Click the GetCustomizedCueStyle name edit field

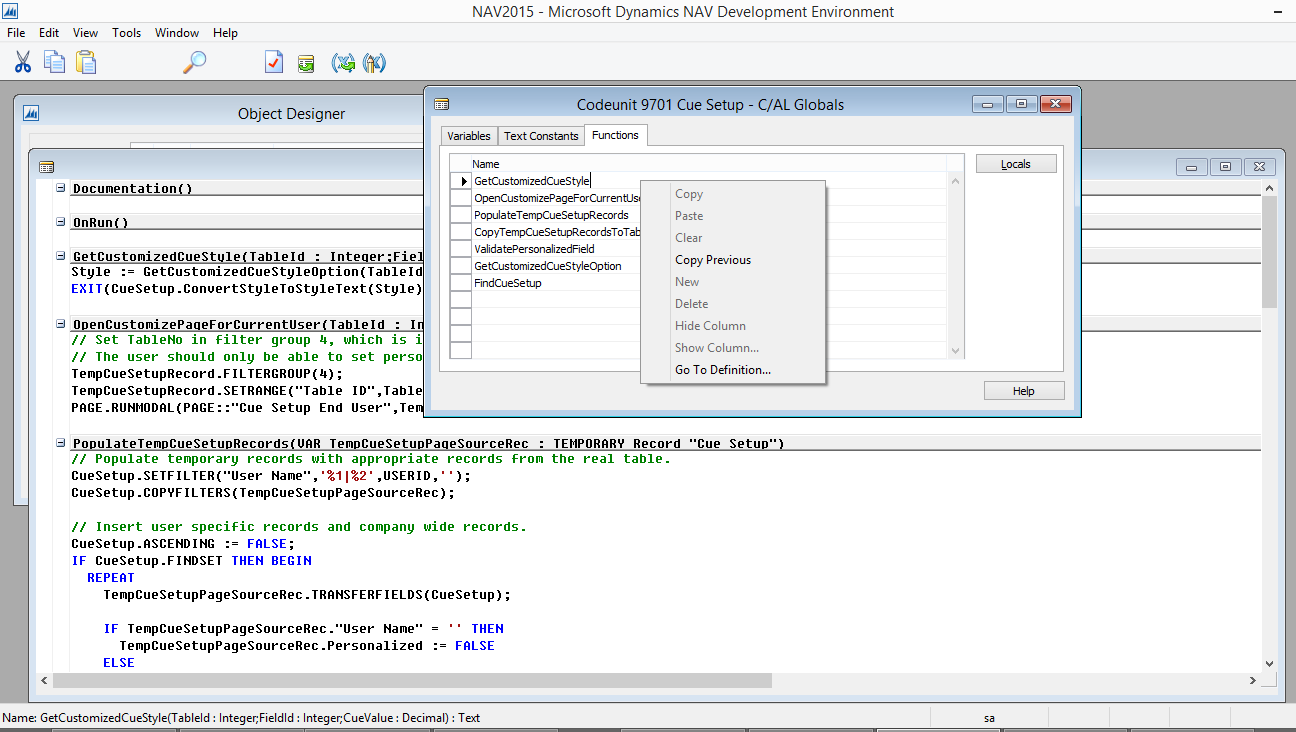pyautogui.click(x=556, y=181)
